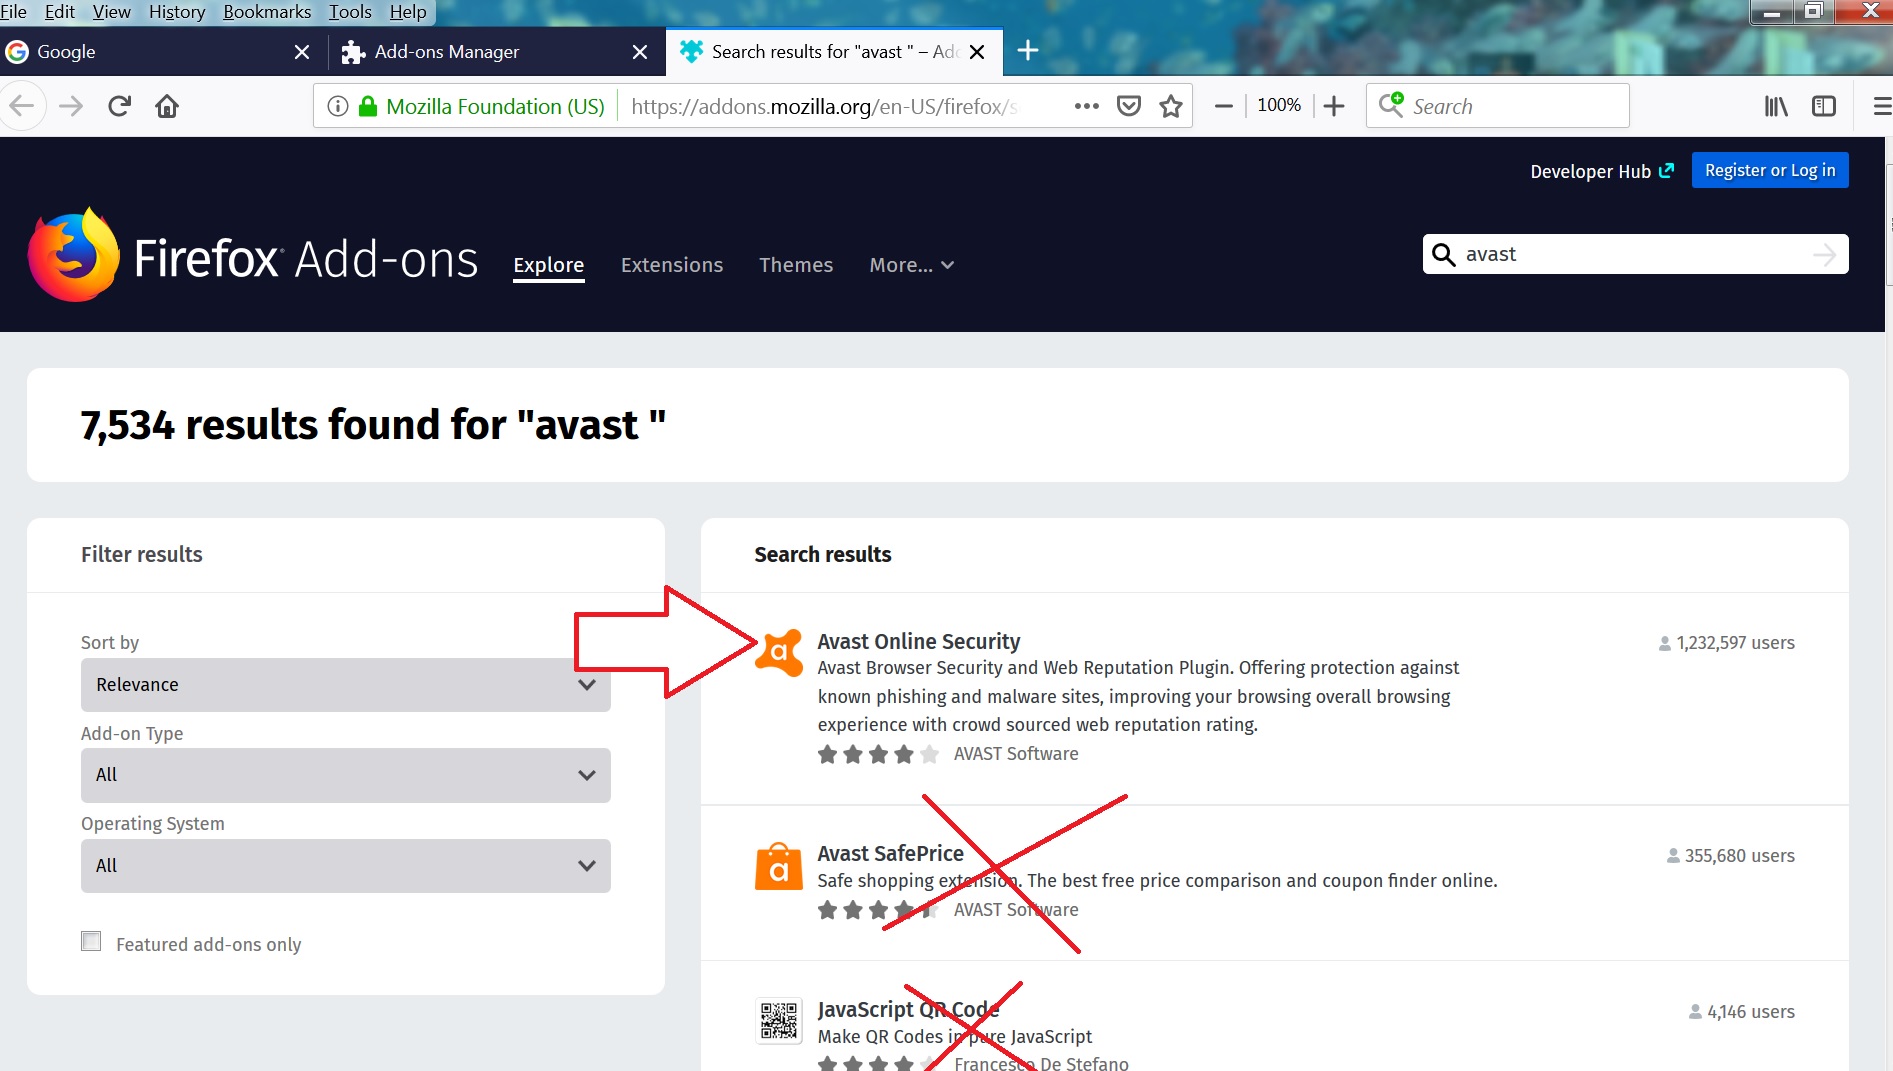Image resolution: width=1893 pixels, height=1071 pixels.
Task: Open a new tab
Action: click(1028, 51)
